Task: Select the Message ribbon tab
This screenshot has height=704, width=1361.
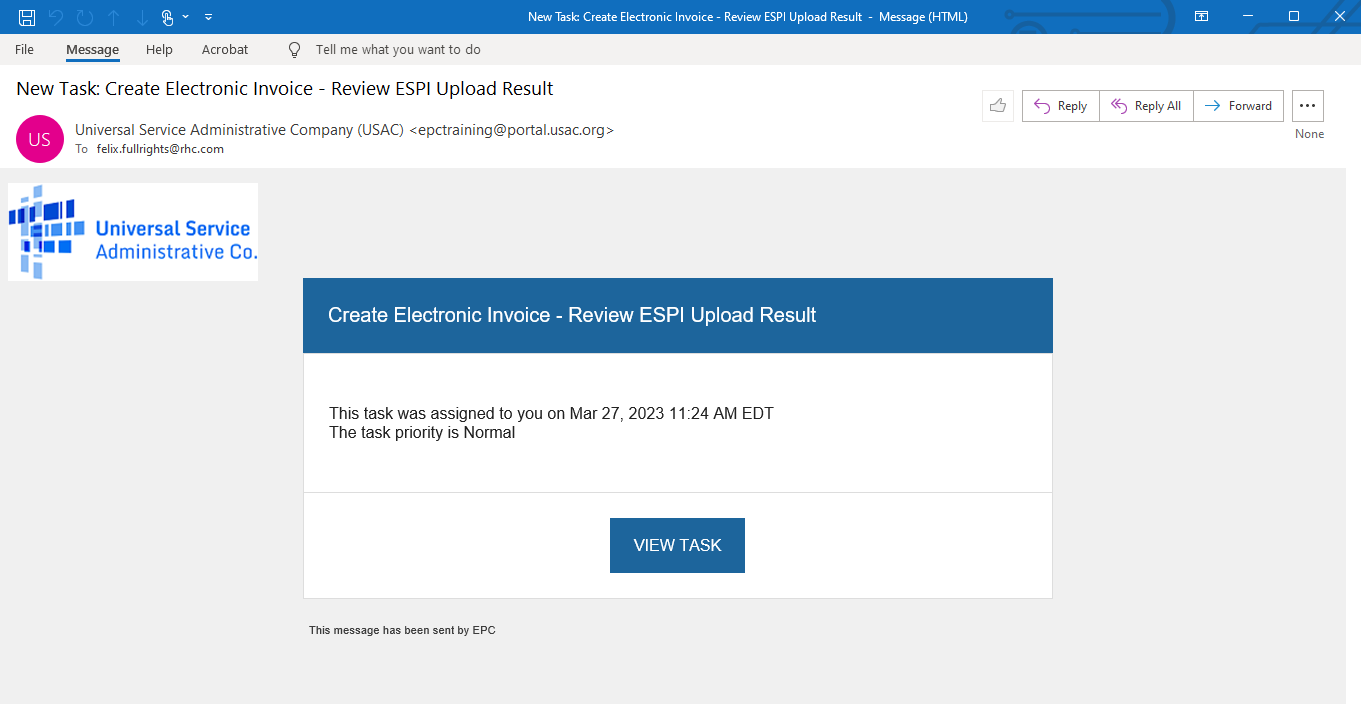Action: (92, 49)
